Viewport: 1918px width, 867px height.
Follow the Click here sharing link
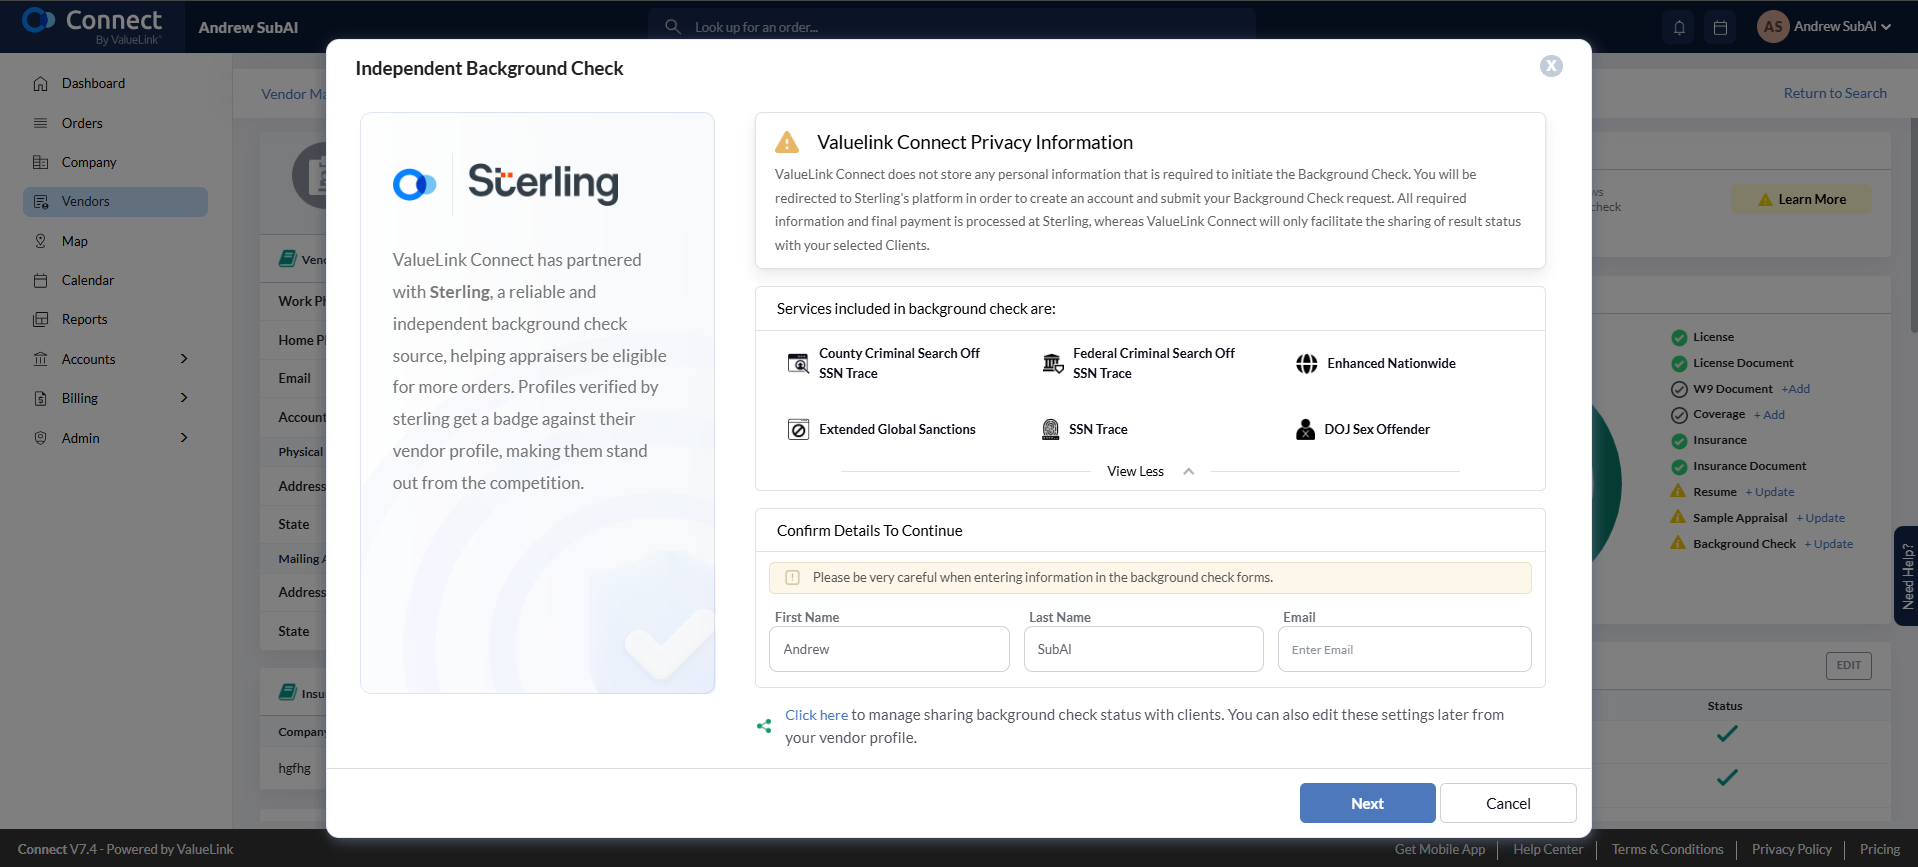click(816, 715)
